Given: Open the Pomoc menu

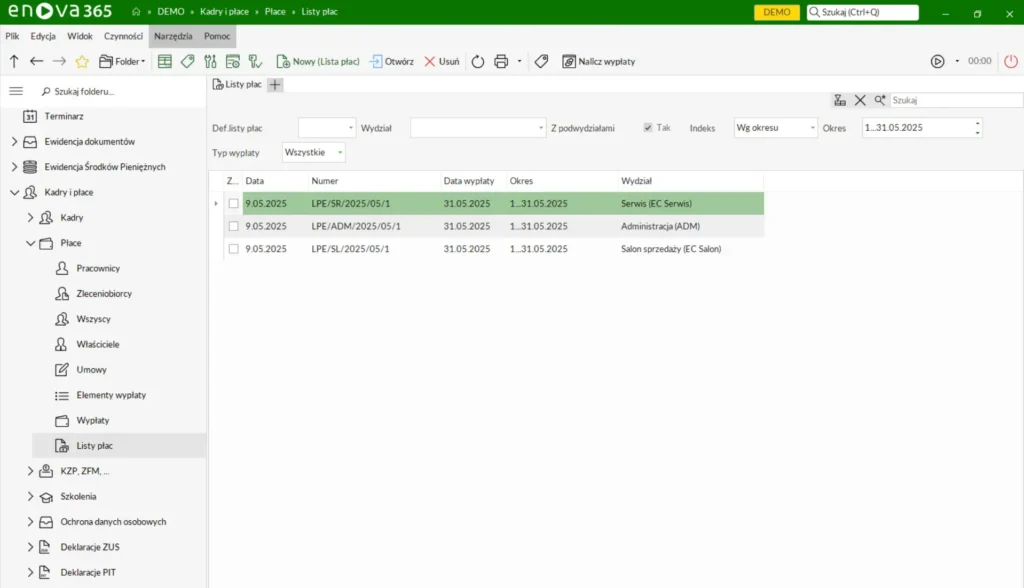Looking at the screenshot, I should click(x=217, y=37).
